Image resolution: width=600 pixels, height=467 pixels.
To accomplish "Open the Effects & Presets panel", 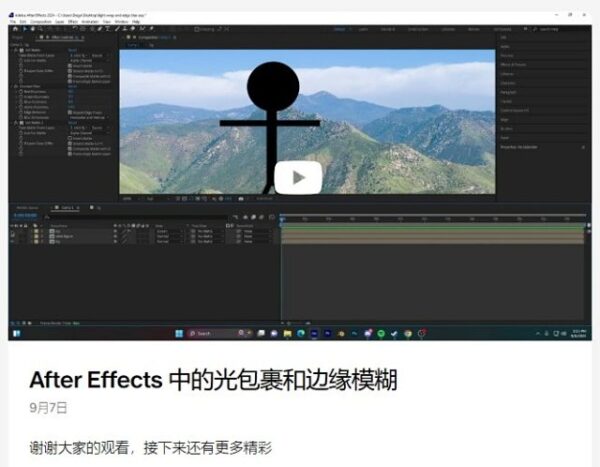I will click(514, 65).
